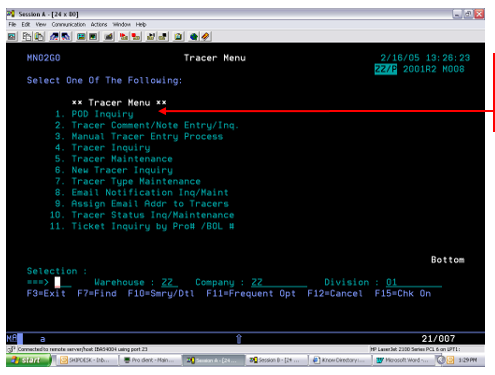Click the highlighted 22/P indicator
Image resolution: width=495 pixels, height=375 pixels.
click(x=386, y=69)
